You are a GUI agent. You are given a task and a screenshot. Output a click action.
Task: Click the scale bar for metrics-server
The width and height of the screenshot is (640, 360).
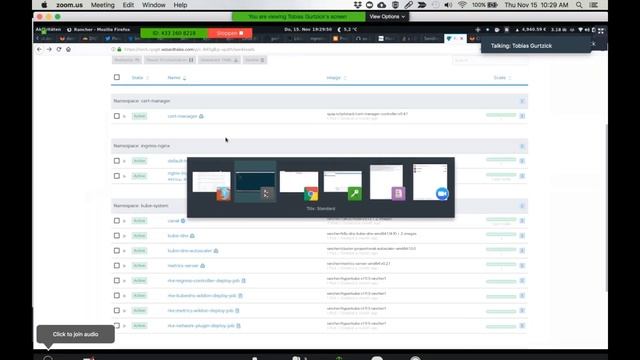pyautogui.click(x=501, y=265)
